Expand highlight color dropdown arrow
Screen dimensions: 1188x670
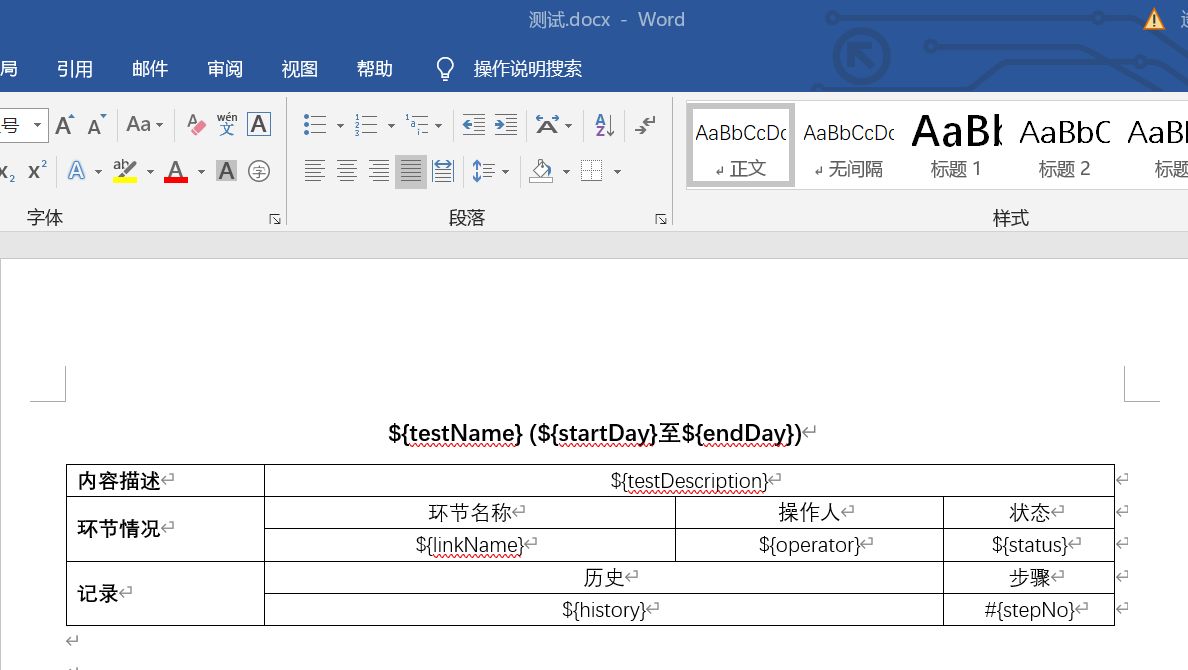coord(150,172)
